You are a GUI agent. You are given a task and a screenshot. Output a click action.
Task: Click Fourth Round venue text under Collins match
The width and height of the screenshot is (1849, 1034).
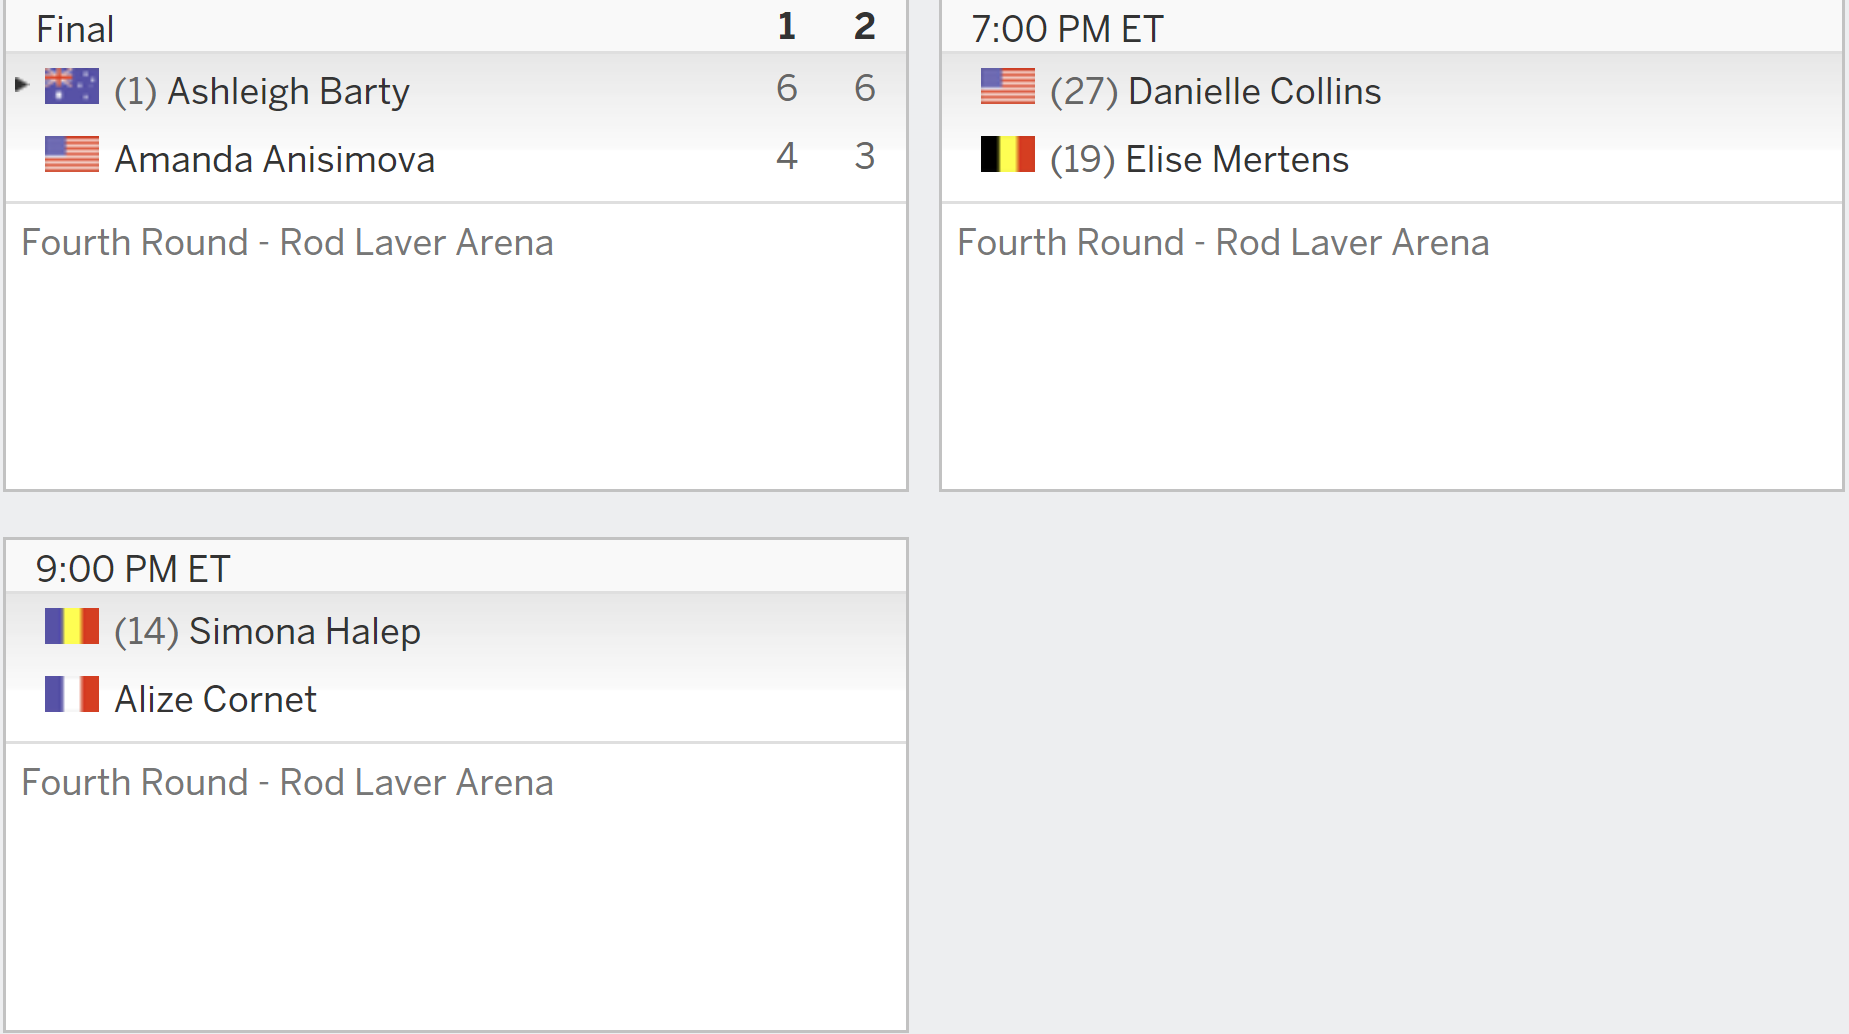1224,242
